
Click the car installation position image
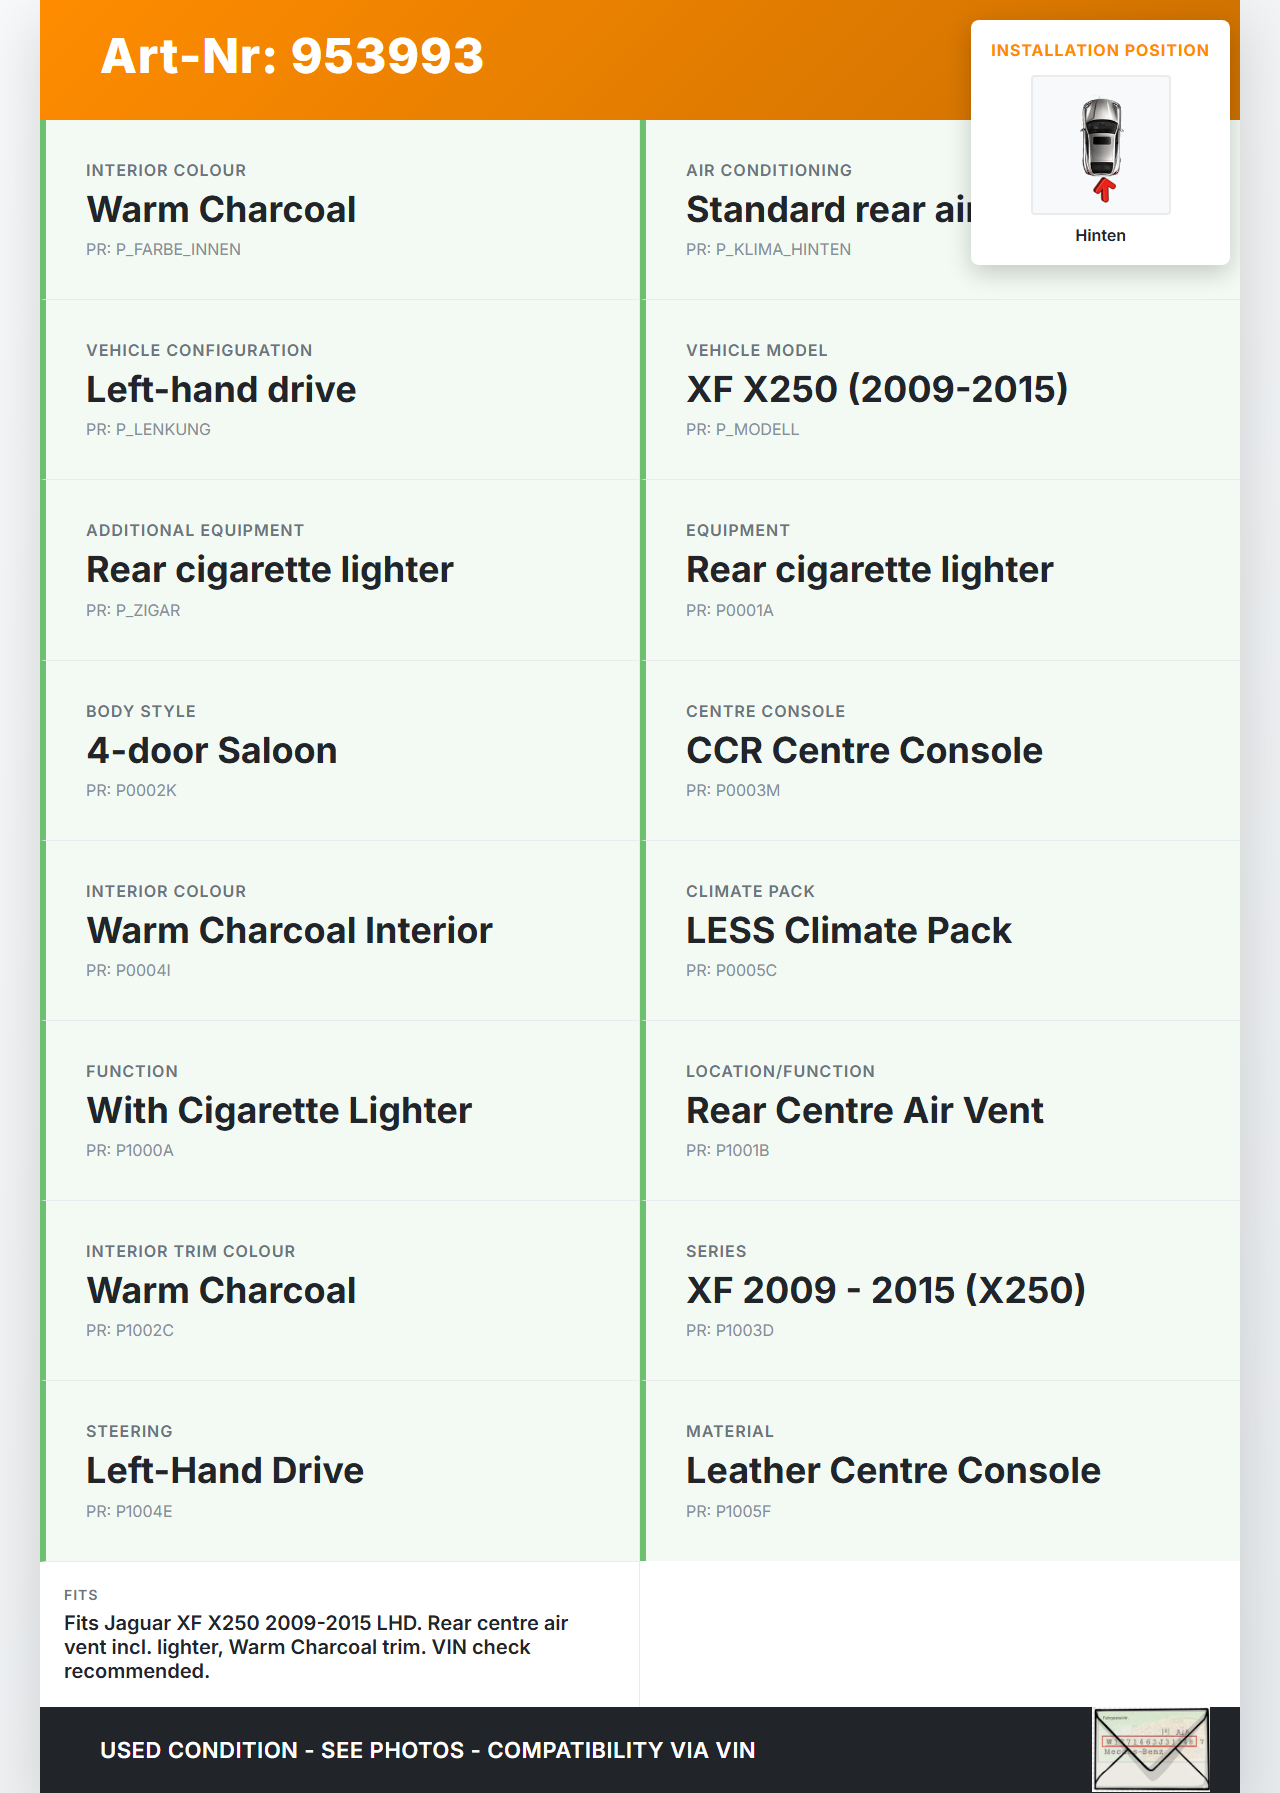(x=1100, y=145)
